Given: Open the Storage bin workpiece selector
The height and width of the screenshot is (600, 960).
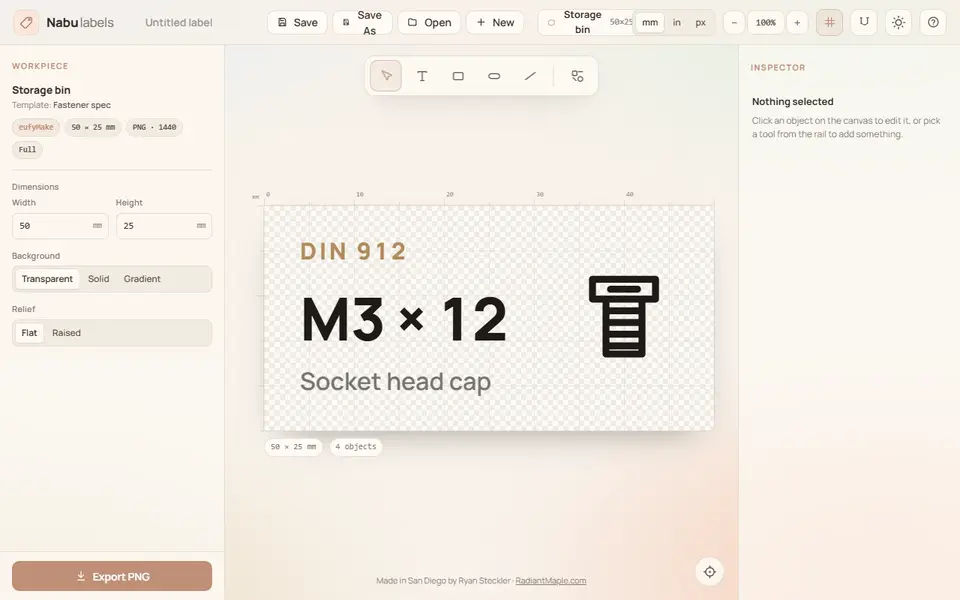Looking at the screenshot, I should (x=585, y=23).
